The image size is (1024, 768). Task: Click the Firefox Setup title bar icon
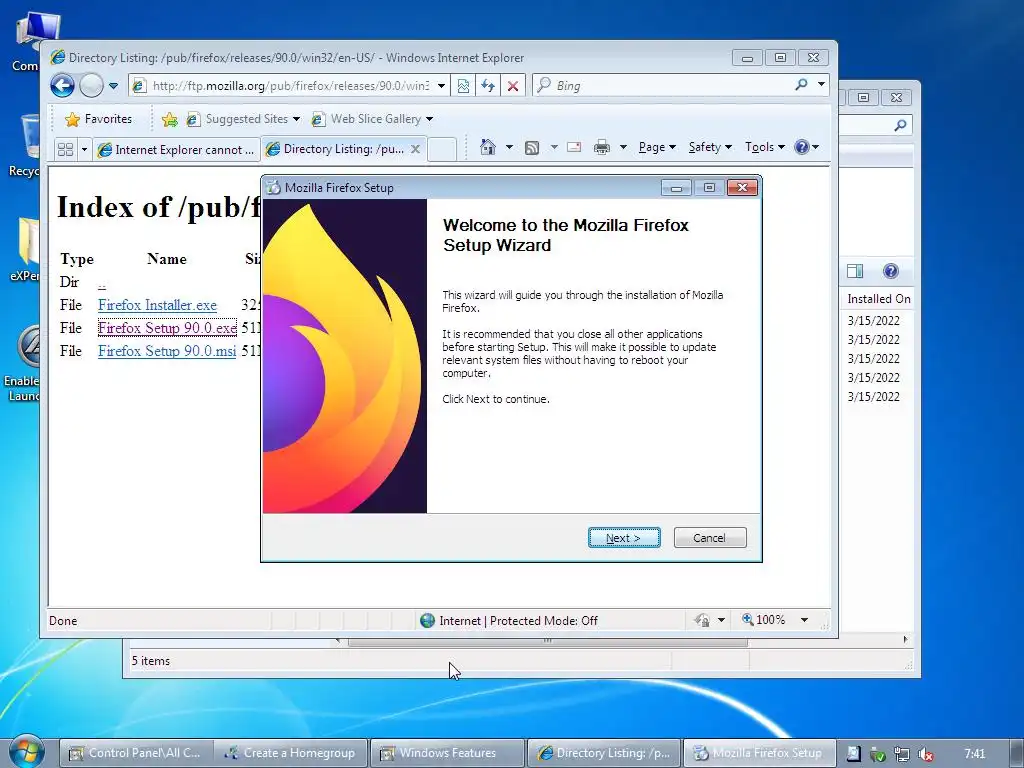[x=274, y=187]
